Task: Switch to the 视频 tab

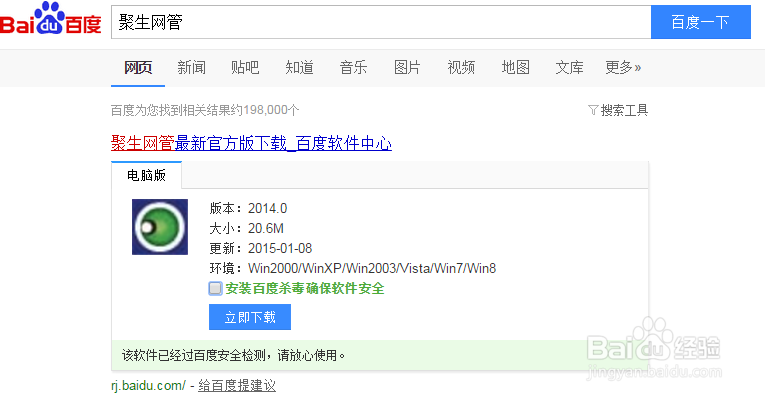Action: pyautogui.click(x=461, y=67)
